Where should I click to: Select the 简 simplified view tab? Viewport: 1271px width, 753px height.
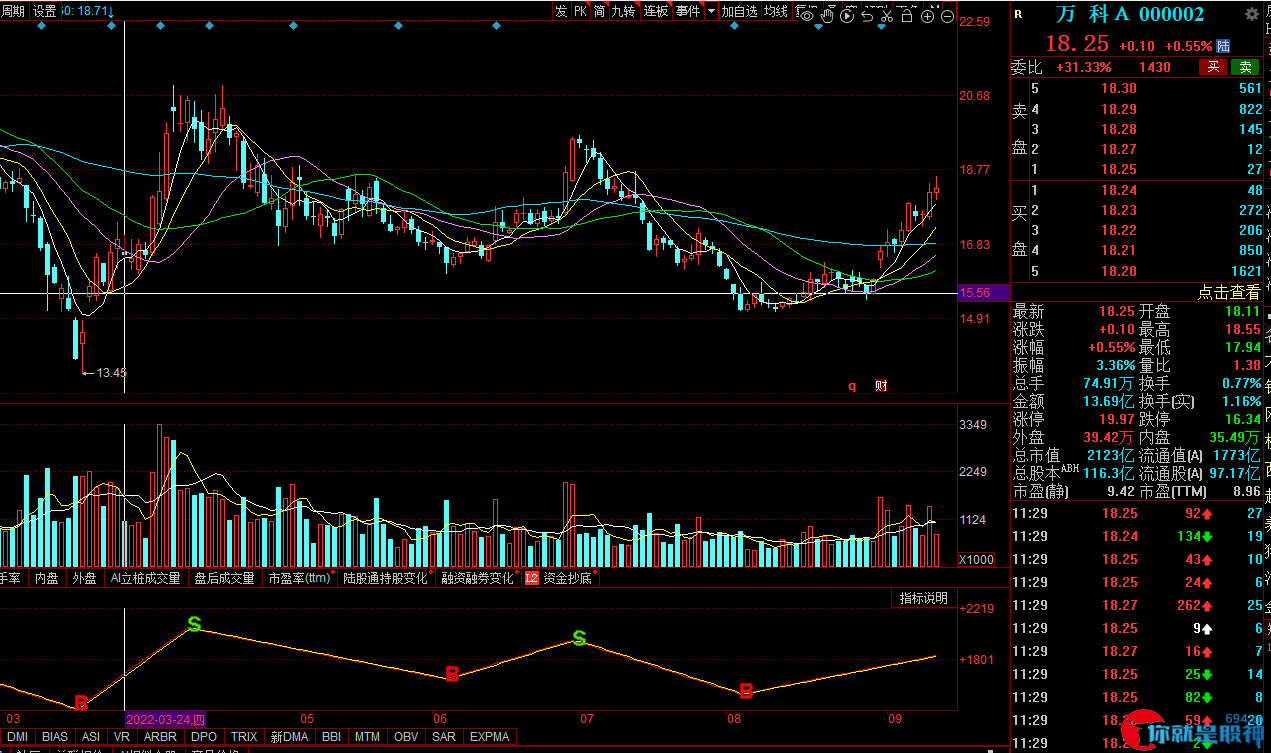coord(599,11)
